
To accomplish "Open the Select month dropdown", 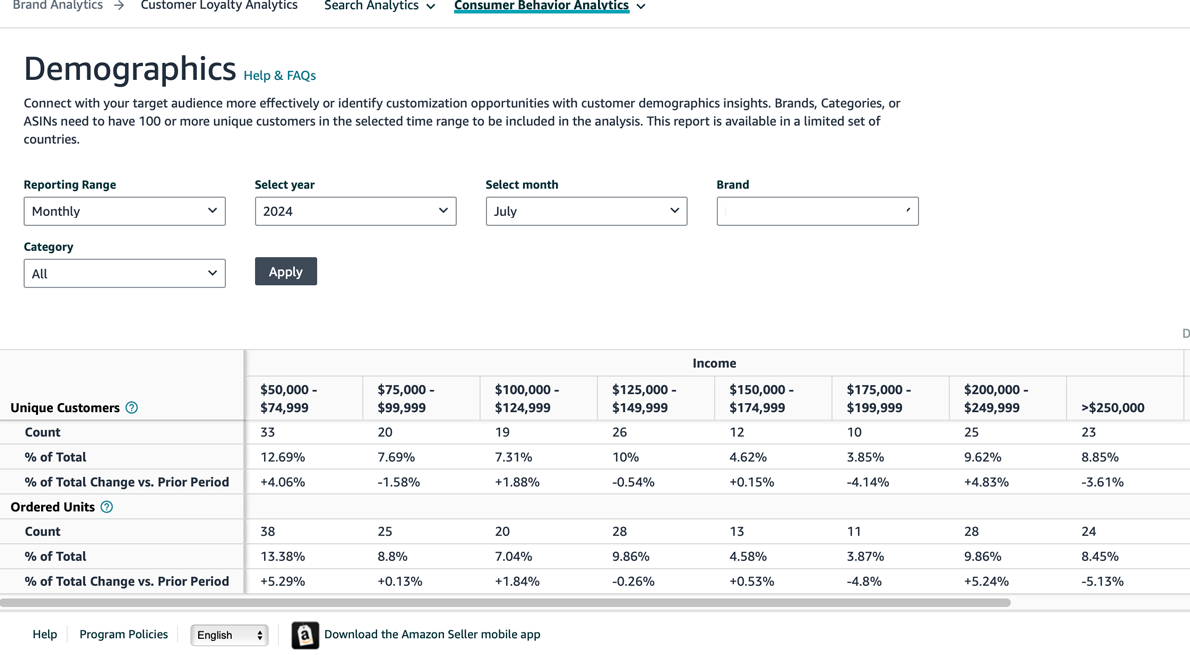I will point(586,211).
